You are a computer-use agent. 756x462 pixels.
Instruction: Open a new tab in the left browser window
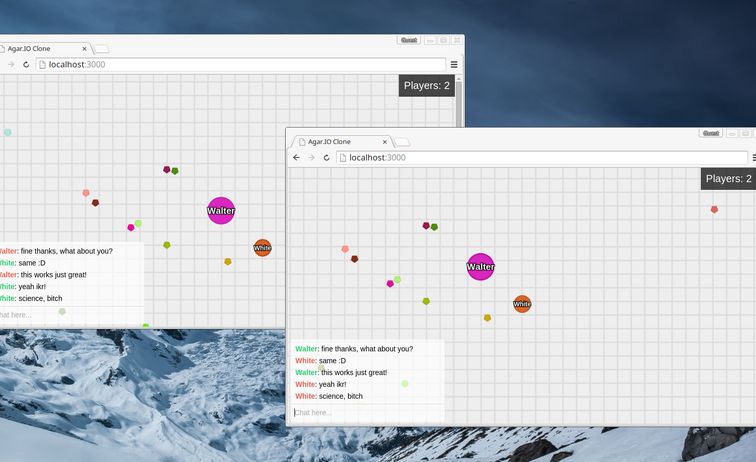coord(101,48)
